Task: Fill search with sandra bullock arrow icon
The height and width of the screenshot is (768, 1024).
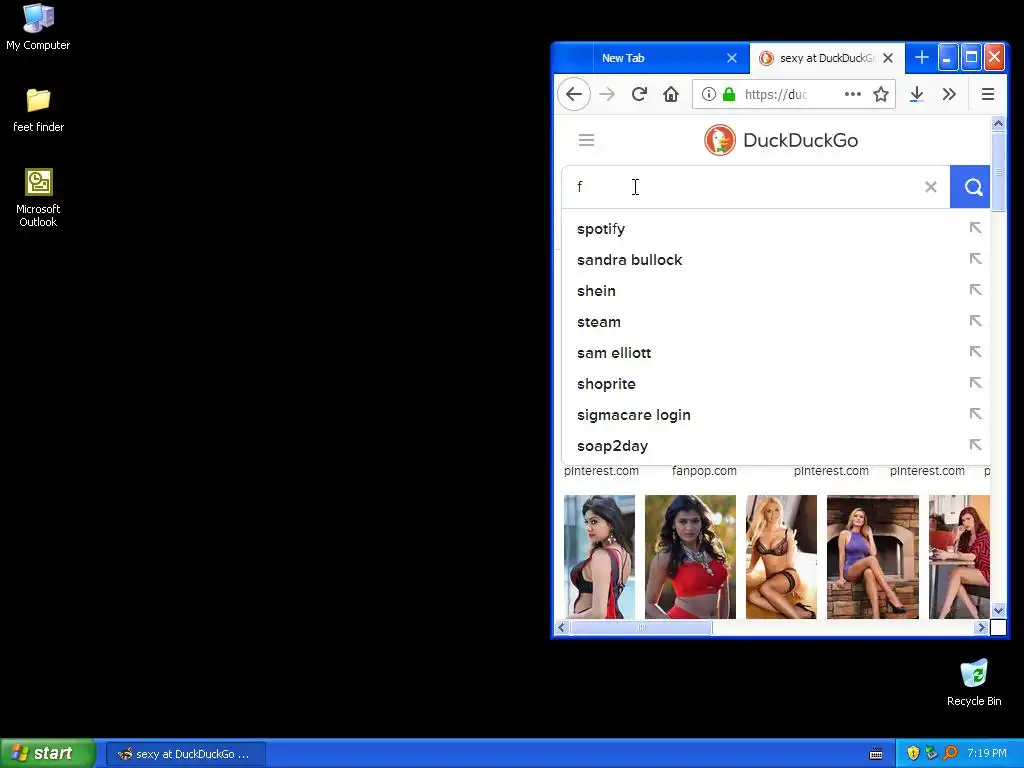Action: tap(975, 259)
